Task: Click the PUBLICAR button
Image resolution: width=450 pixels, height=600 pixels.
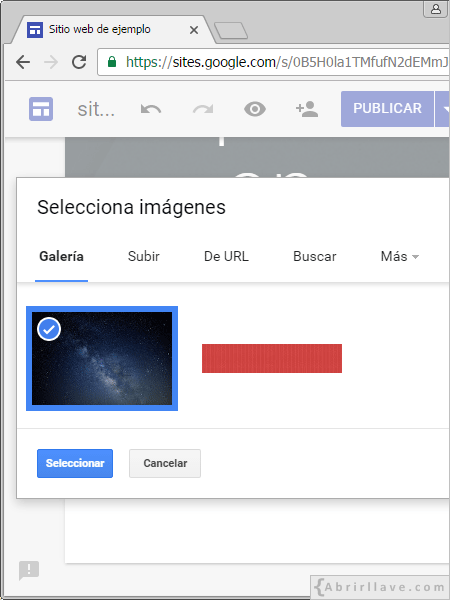Action: click(x=387, y=109)
